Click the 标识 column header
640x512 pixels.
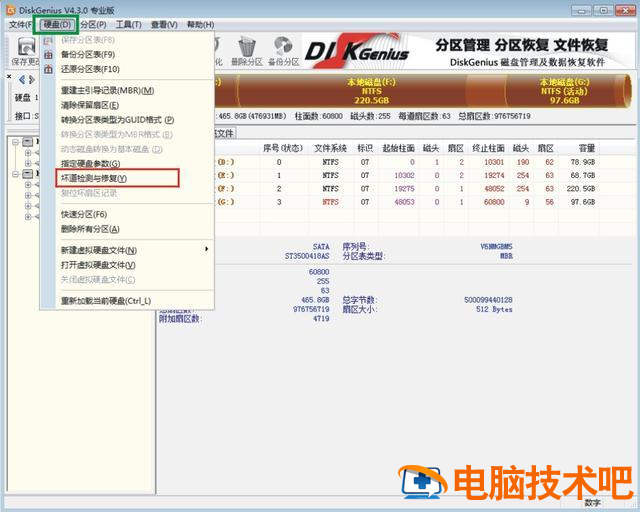pos(365,148)
